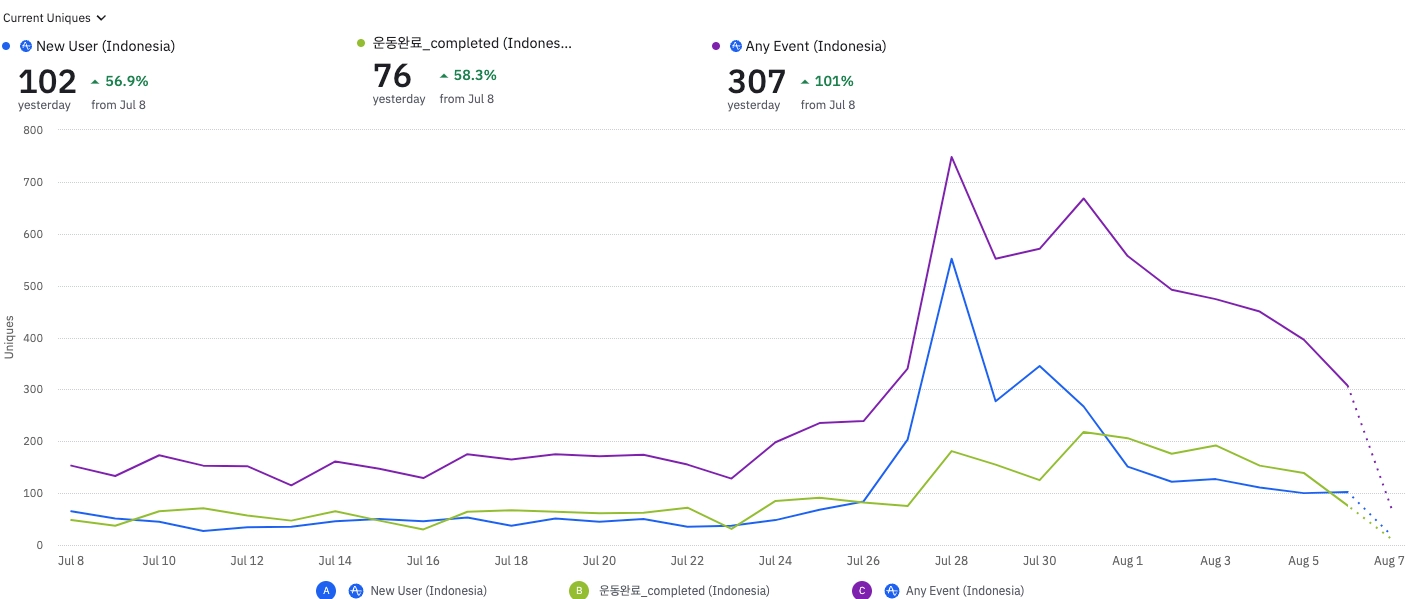Click the 102 New User metric value
The width and height of the screenshot is (1425, 599).
point(47,81)
